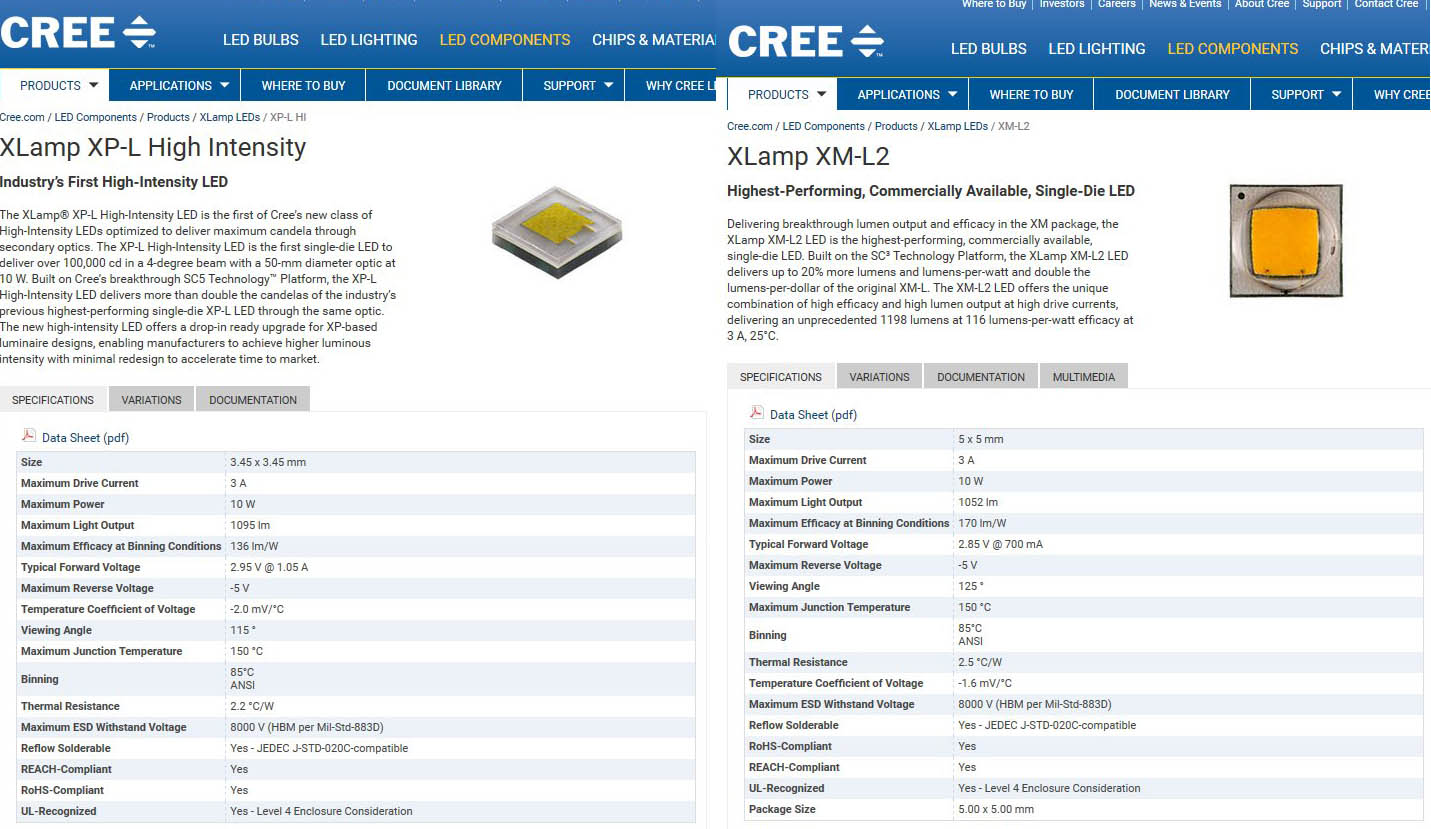The width and height of the screenshot is (1431, 829).
Task: Open Data Sheet (pdf) link on XM-L2 page
Action: 813,415
